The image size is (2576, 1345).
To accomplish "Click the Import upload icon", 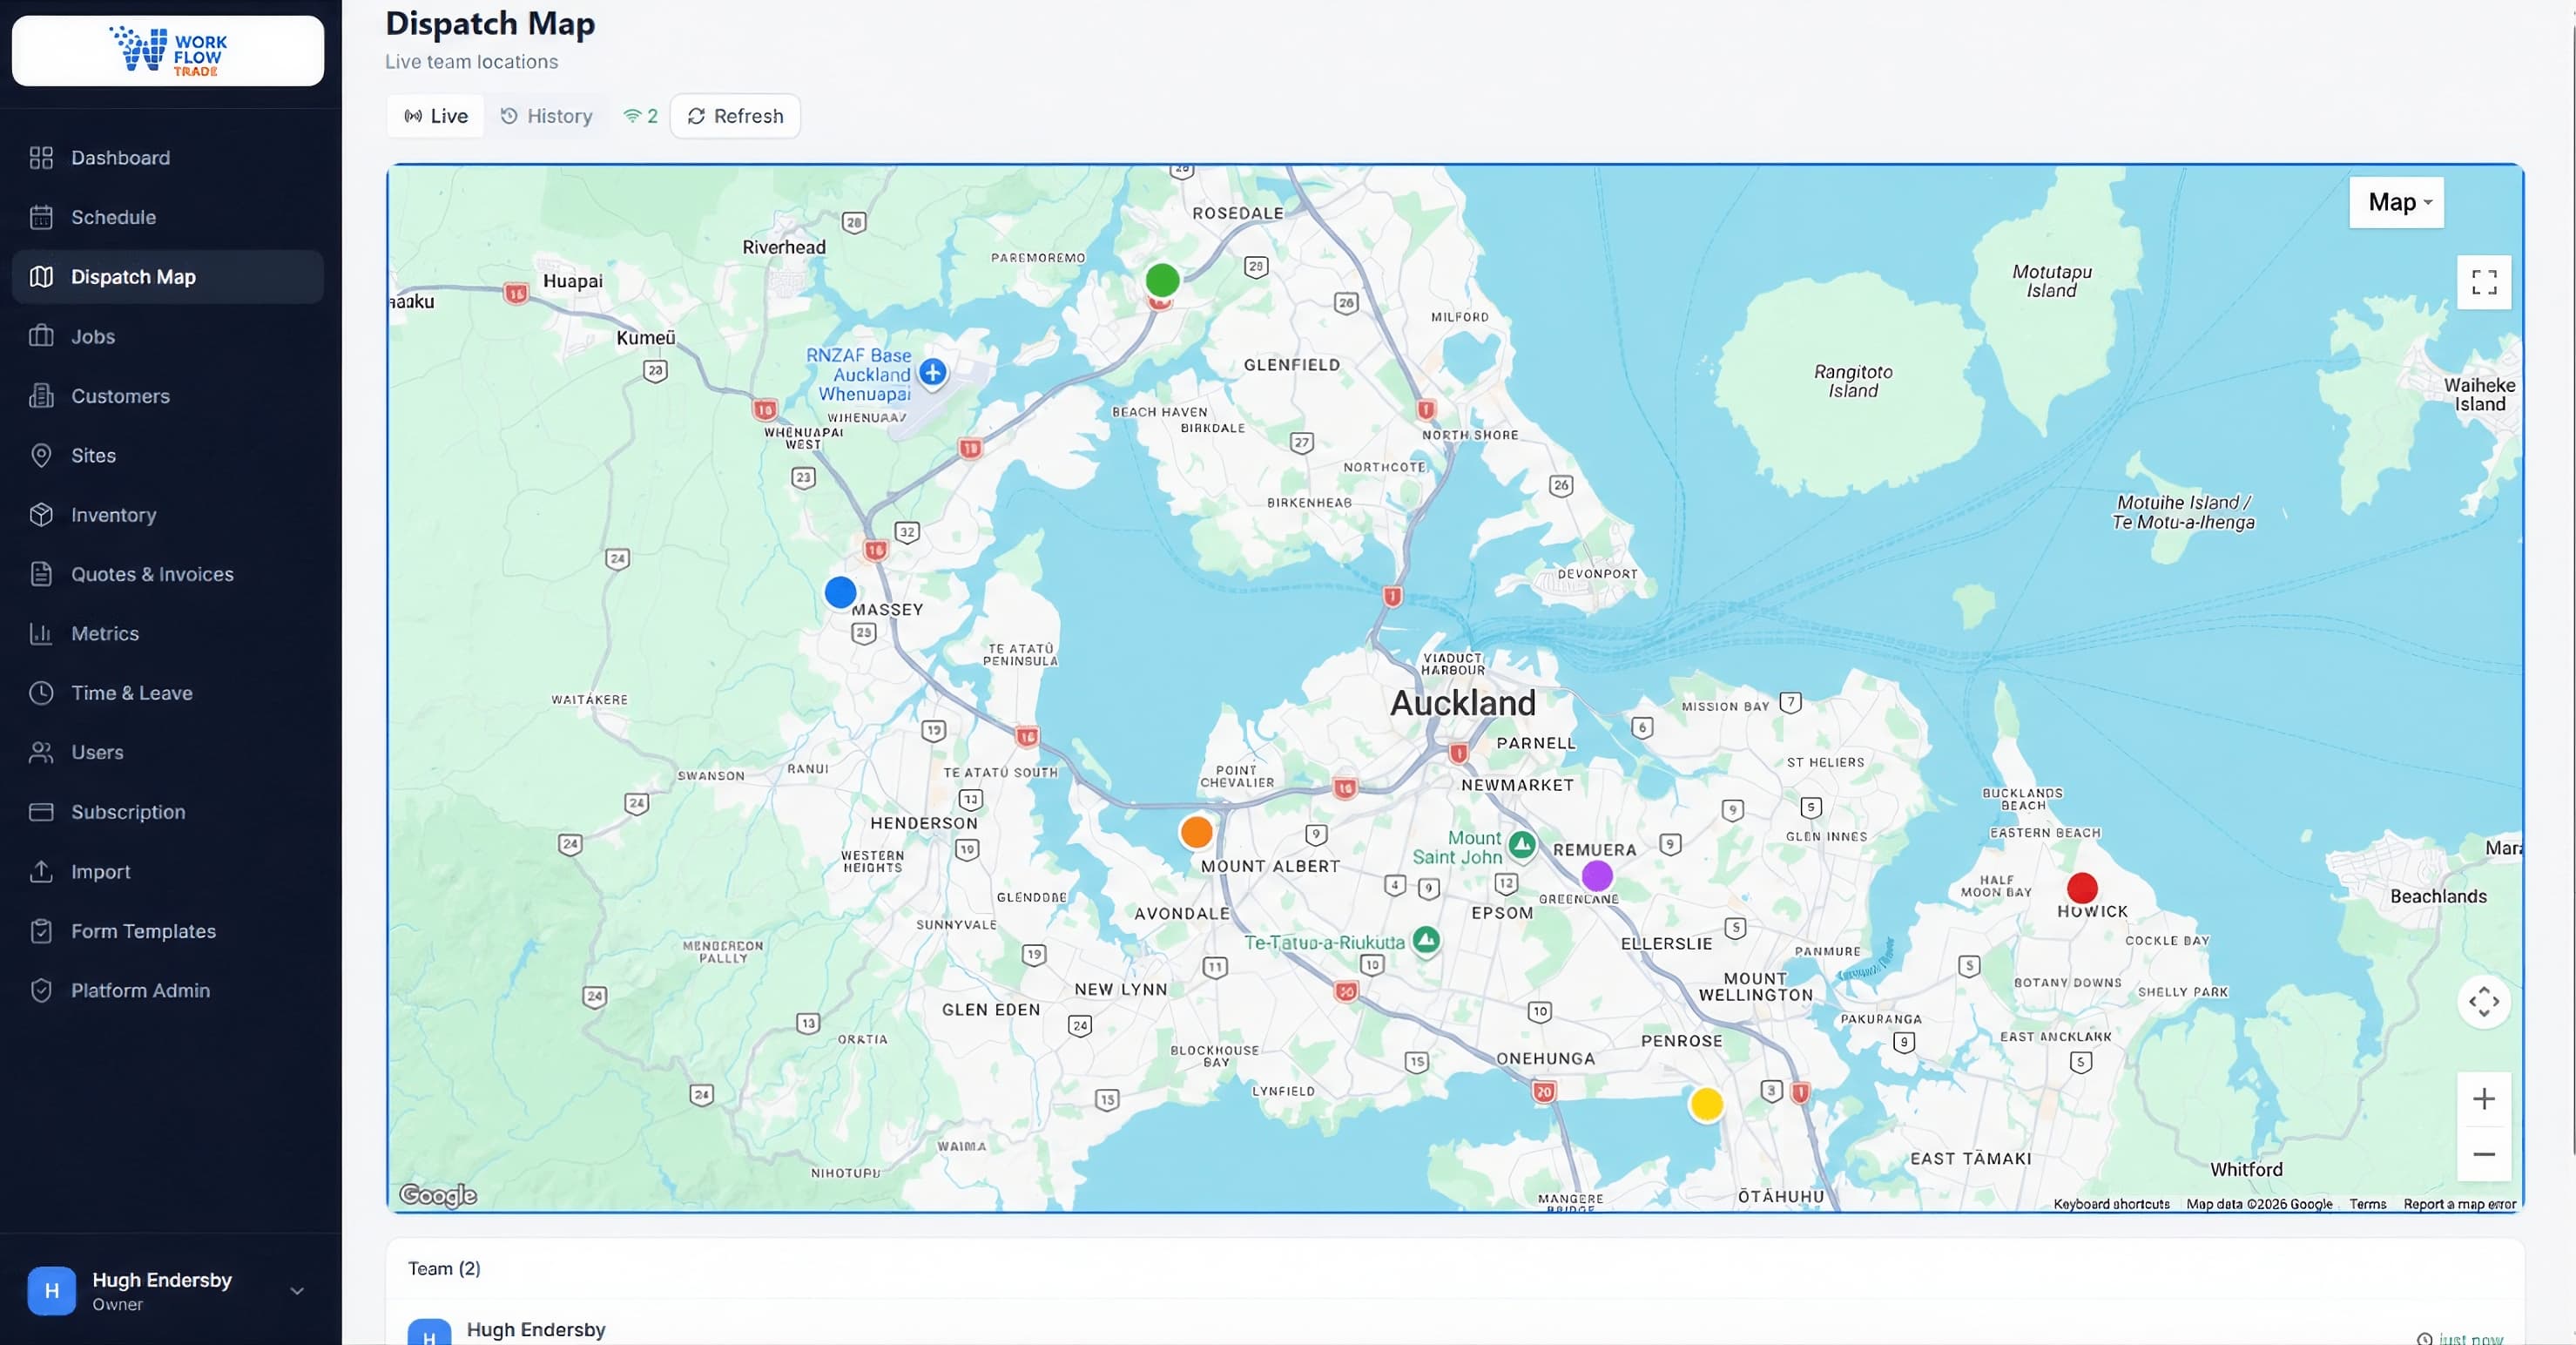I will tap(41, 871).
